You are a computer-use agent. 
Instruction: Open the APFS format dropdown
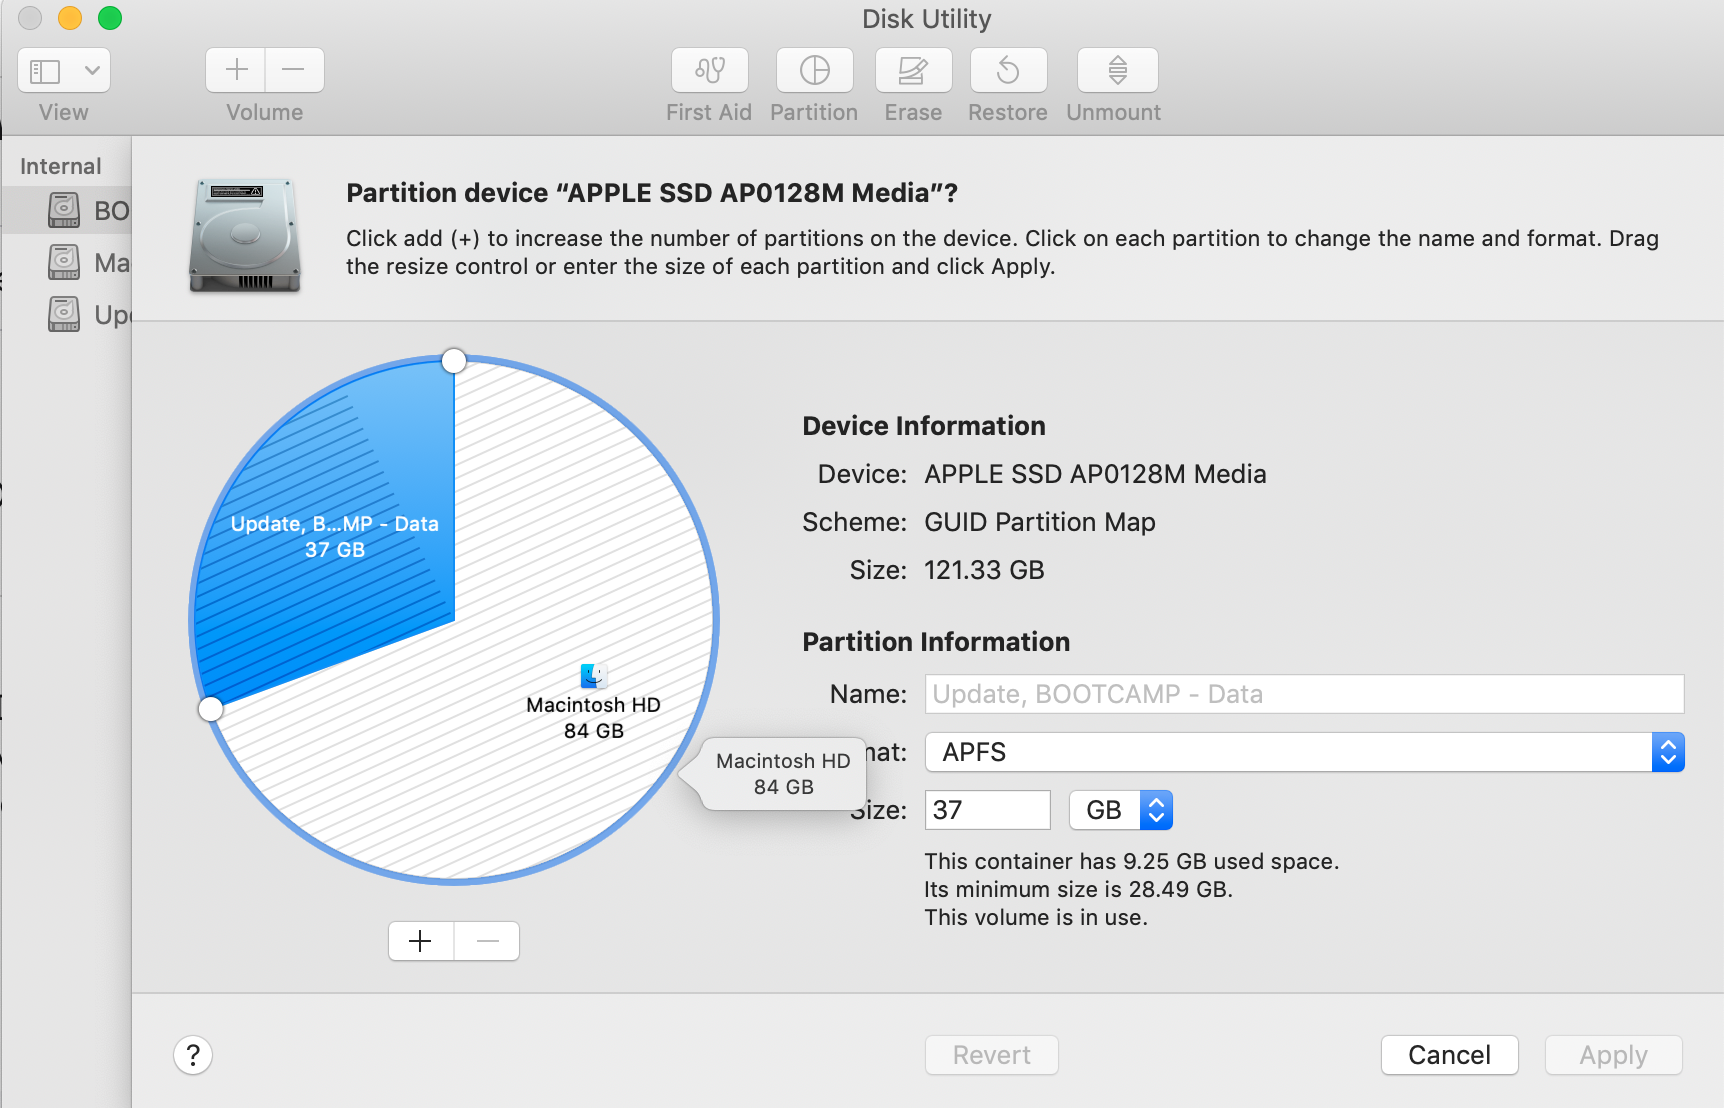click(1304, 752)
